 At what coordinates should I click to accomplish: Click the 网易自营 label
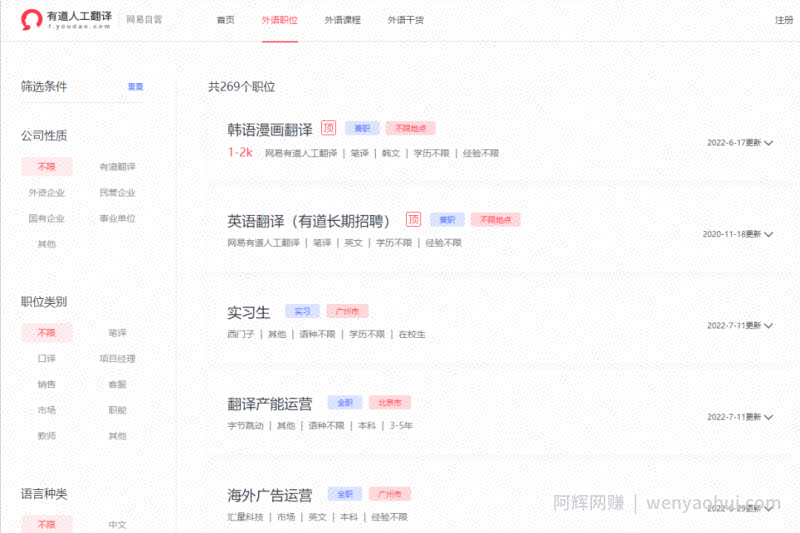[x=144, y=19]
